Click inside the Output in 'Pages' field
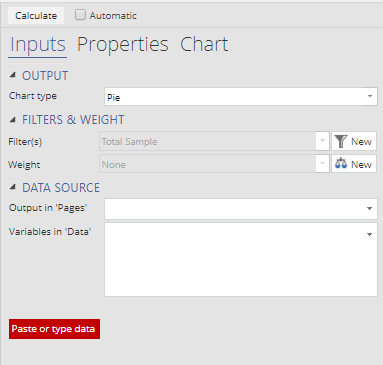The width and height of the screenshot is (383, 365). [241, 209]
